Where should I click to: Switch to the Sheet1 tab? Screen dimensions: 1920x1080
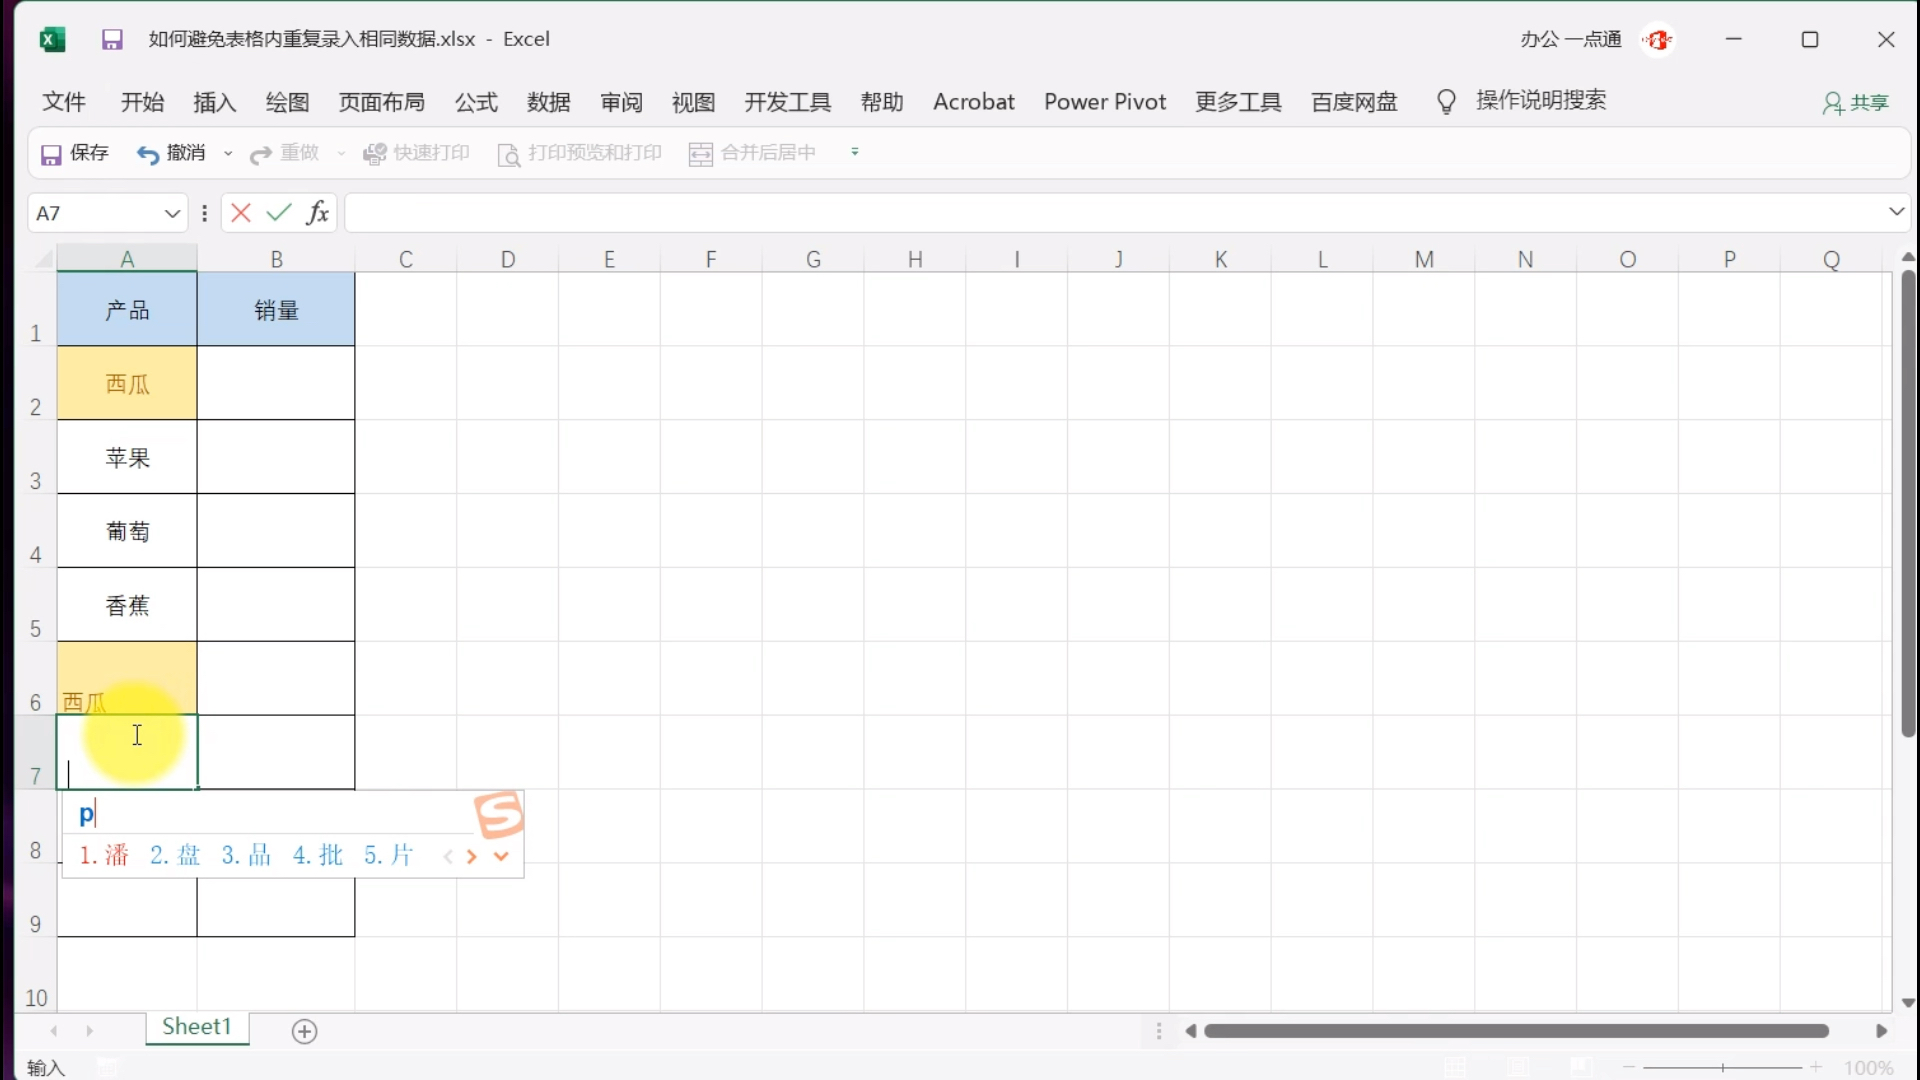(197, 1027)
